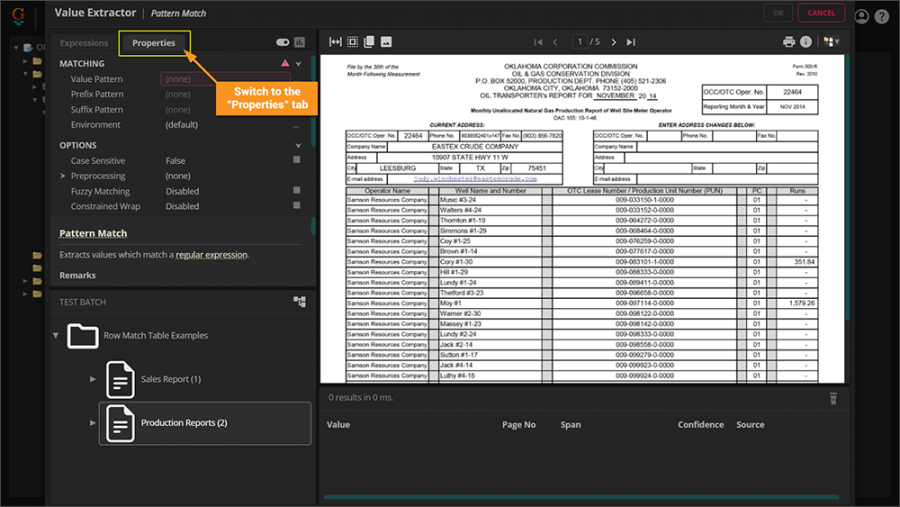Click the fit-to-width icon in viewer toolbar
The width and height of the screenshot is (900, 507).
point(336,42)
